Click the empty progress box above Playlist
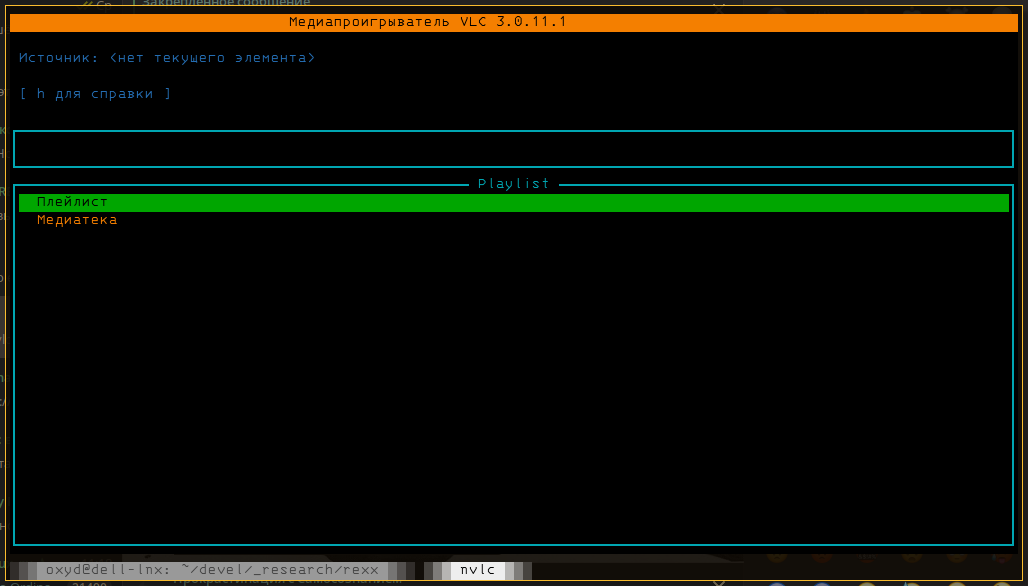 pos(513,149)
